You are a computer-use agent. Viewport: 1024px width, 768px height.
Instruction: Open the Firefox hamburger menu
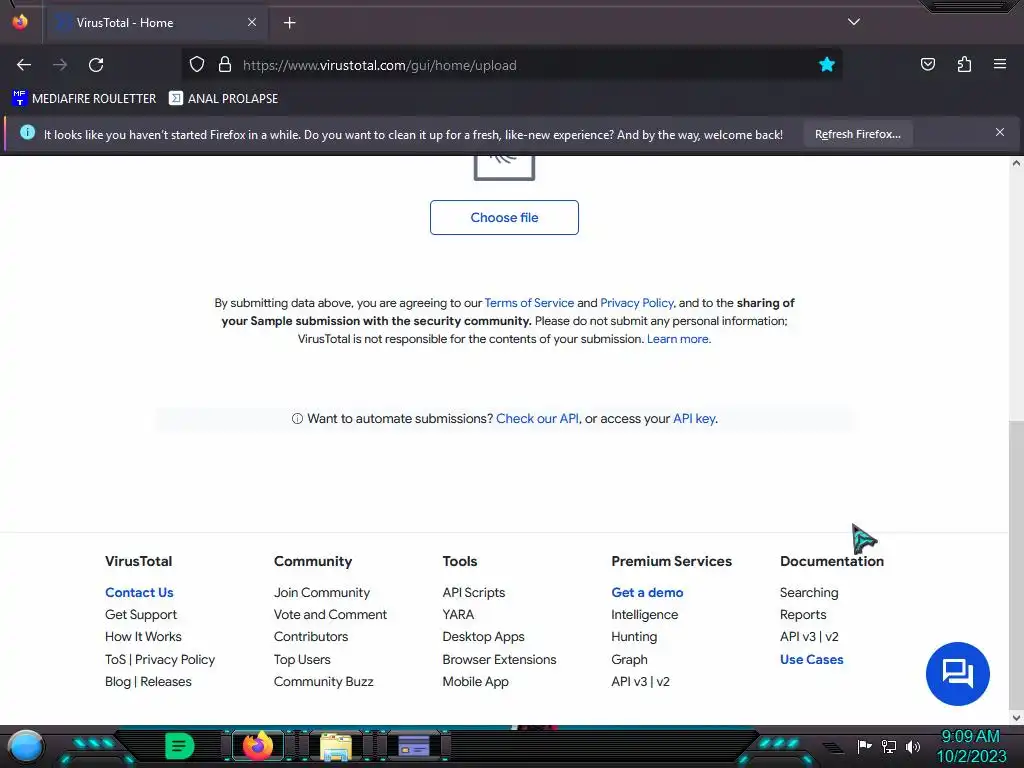click(1000, 64)
